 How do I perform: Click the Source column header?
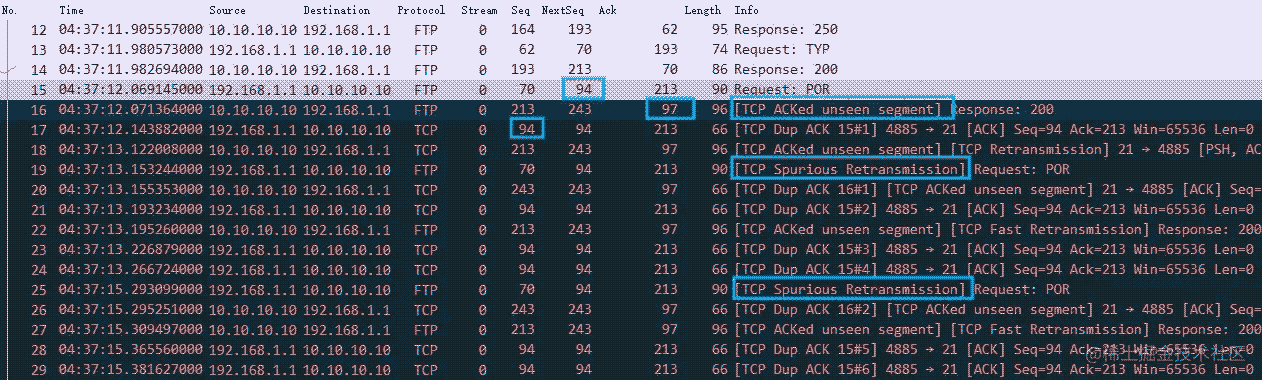[227, 10]
